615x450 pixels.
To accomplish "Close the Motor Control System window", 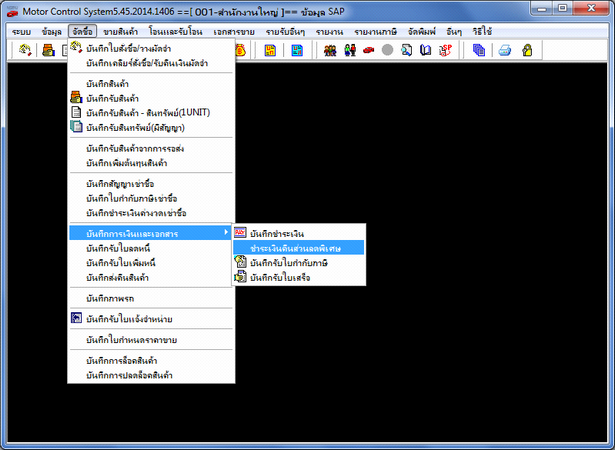I will 599,10.
